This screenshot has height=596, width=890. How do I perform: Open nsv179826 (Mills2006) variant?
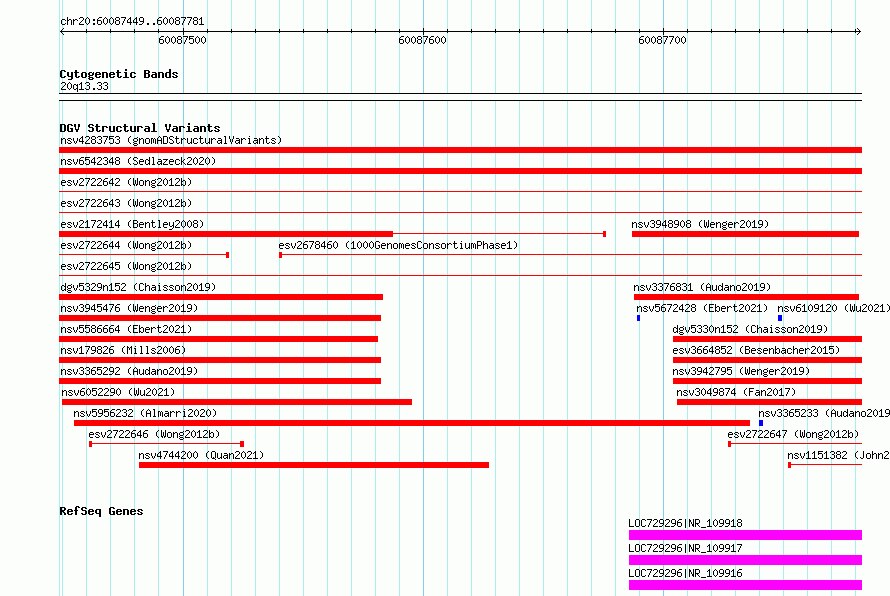[123, 350]
